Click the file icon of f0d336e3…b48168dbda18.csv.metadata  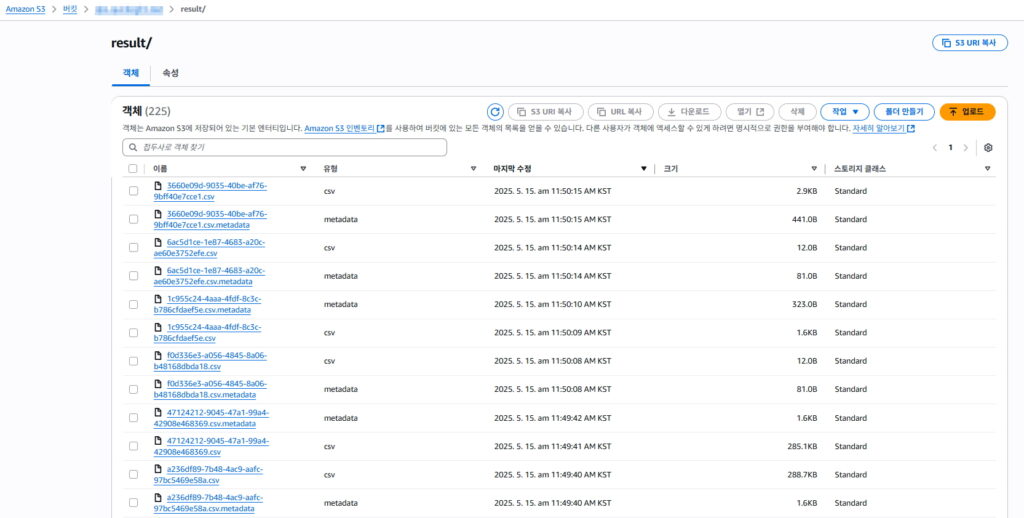pyautogui.click(x=157, y=384)
